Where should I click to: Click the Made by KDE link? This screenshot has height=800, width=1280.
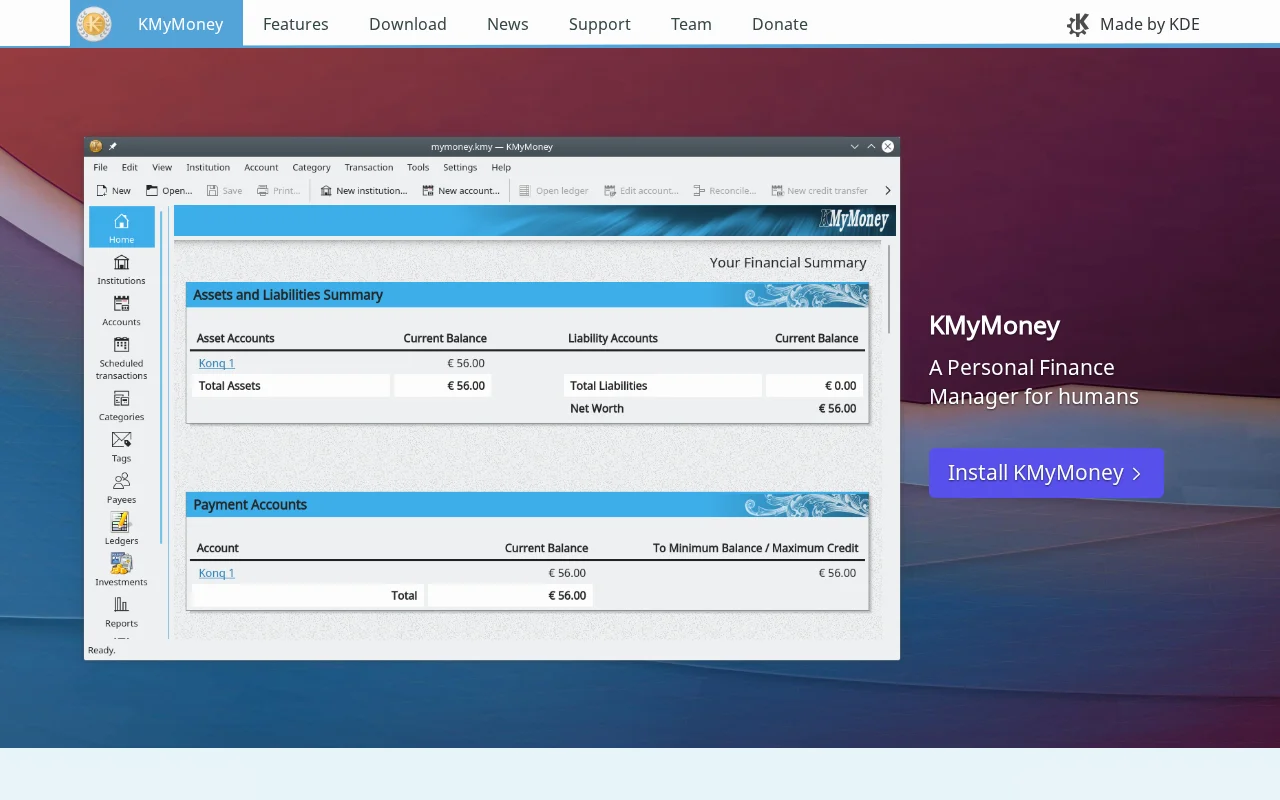[x=1133, y=24]
